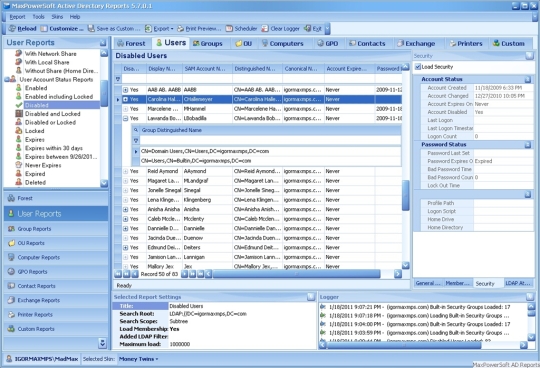Open Computer Reports in navigation pane
Viewport: 540px width, 368px height.
tap(56, 257)
